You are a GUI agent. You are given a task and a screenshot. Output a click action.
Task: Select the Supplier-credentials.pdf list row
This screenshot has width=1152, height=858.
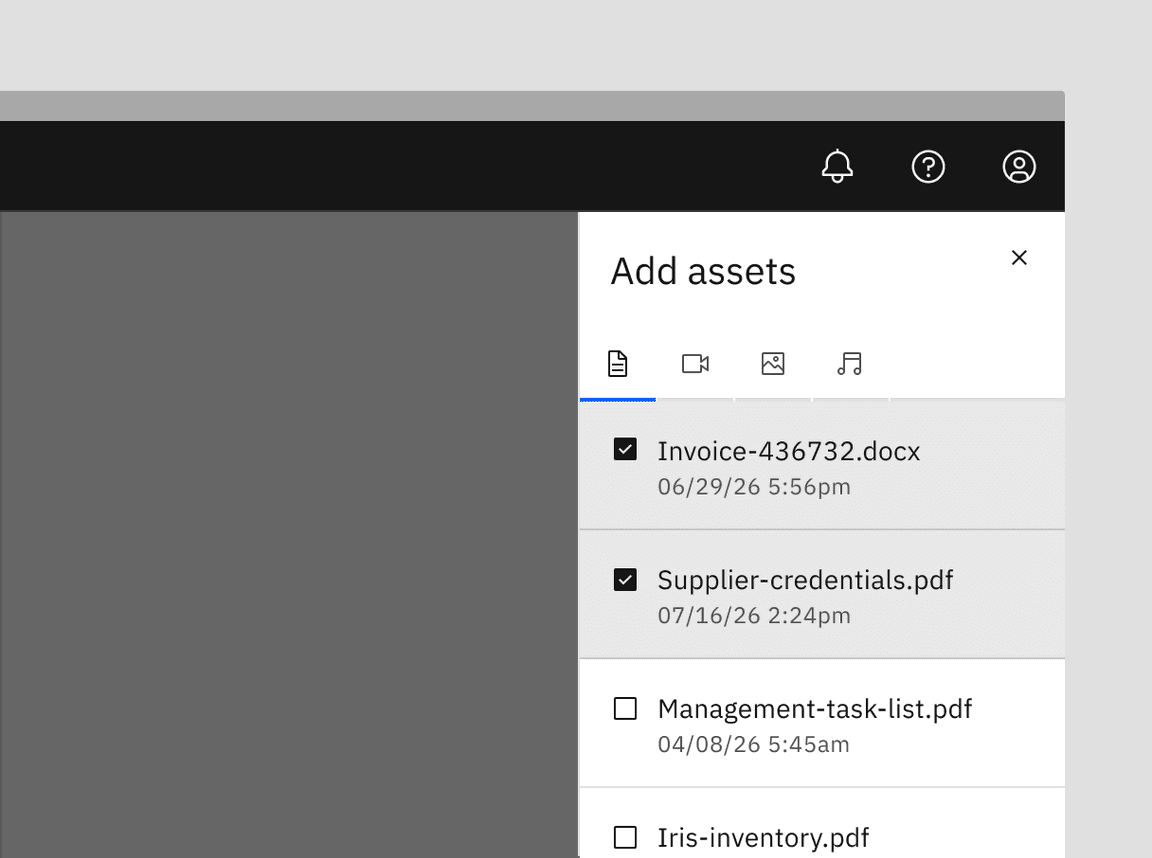coord(820,594)
